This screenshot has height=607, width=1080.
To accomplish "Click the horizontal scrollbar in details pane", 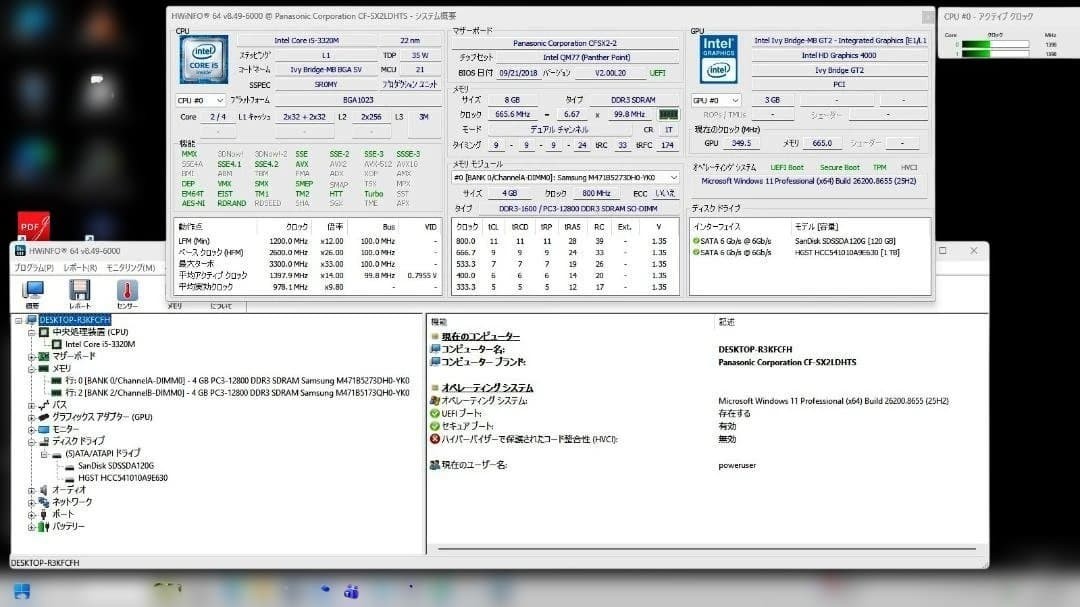I will [x=707, y=549].
